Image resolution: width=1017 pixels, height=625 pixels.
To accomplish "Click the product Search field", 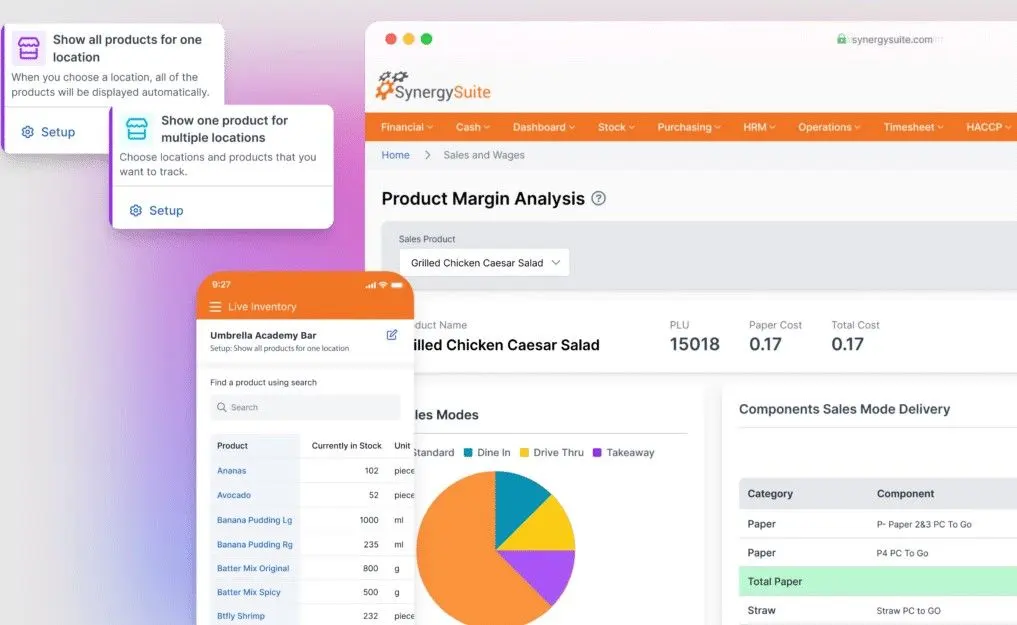I will point(305,407).
